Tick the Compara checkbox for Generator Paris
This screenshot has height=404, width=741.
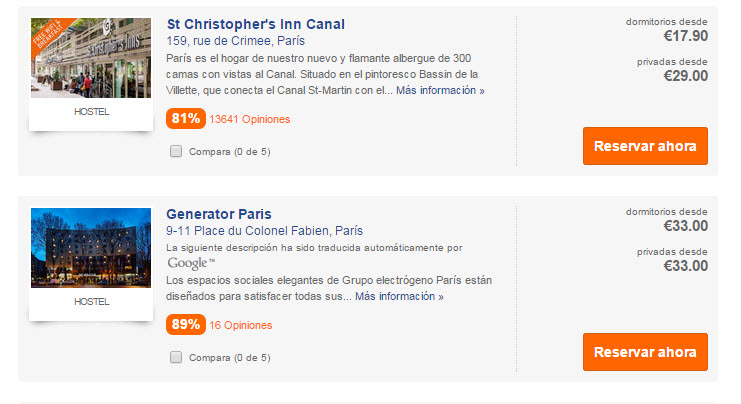pyautogui.click(x=176, y=357)
